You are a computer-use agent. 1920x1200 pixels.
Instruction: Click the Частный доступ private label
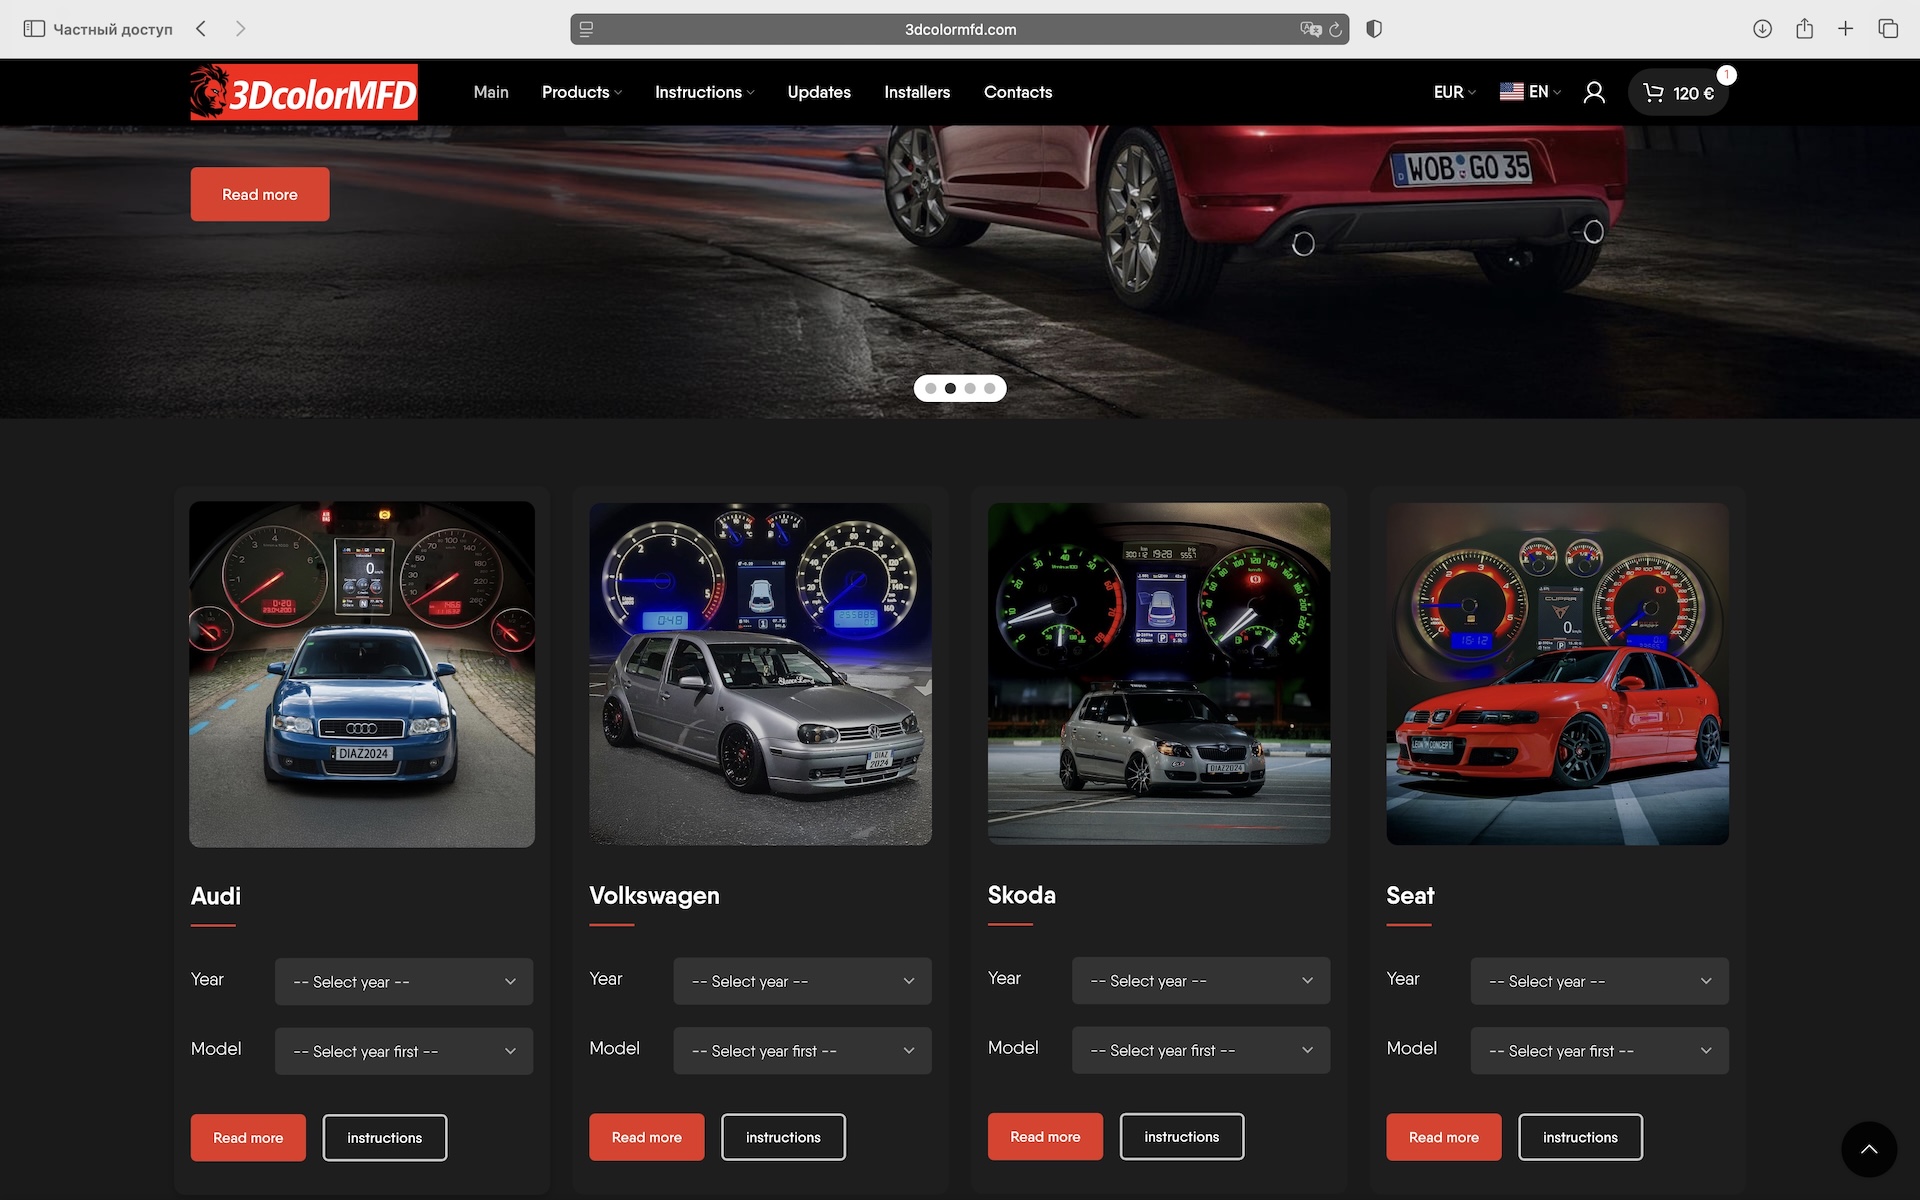point(113,29)
